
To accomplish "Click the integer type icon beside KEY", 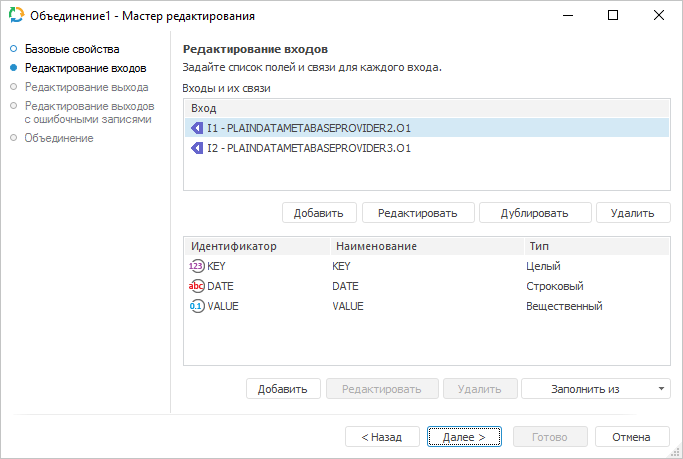I will 196,266.
